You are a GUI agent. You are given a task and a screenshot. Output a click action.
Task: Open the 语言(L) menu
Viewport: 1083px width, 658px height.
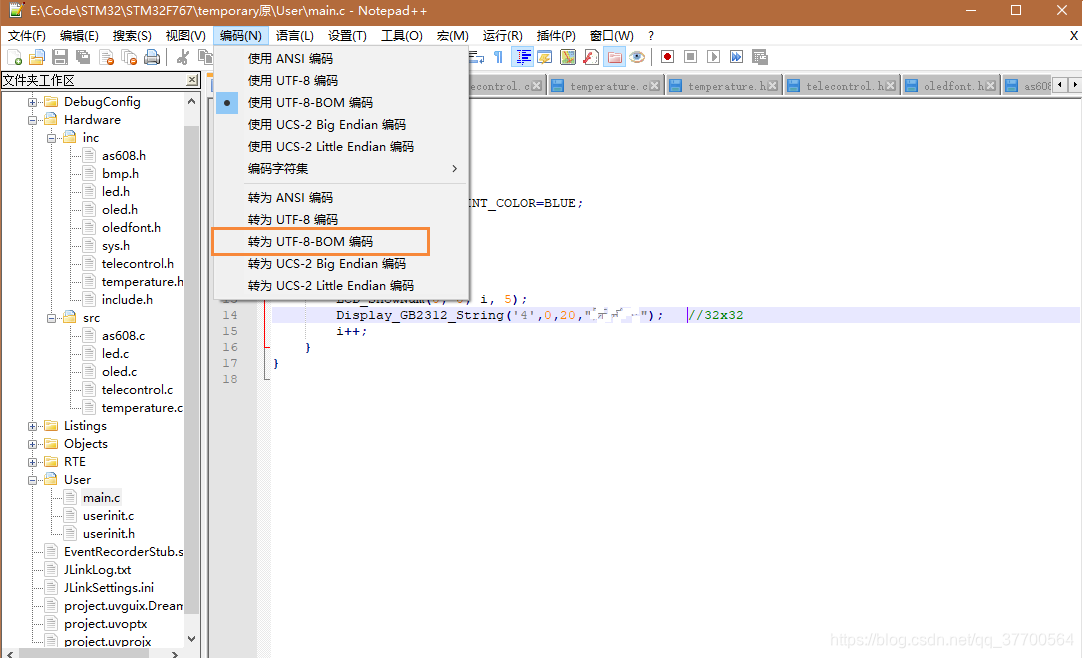[x=295, y=36]
